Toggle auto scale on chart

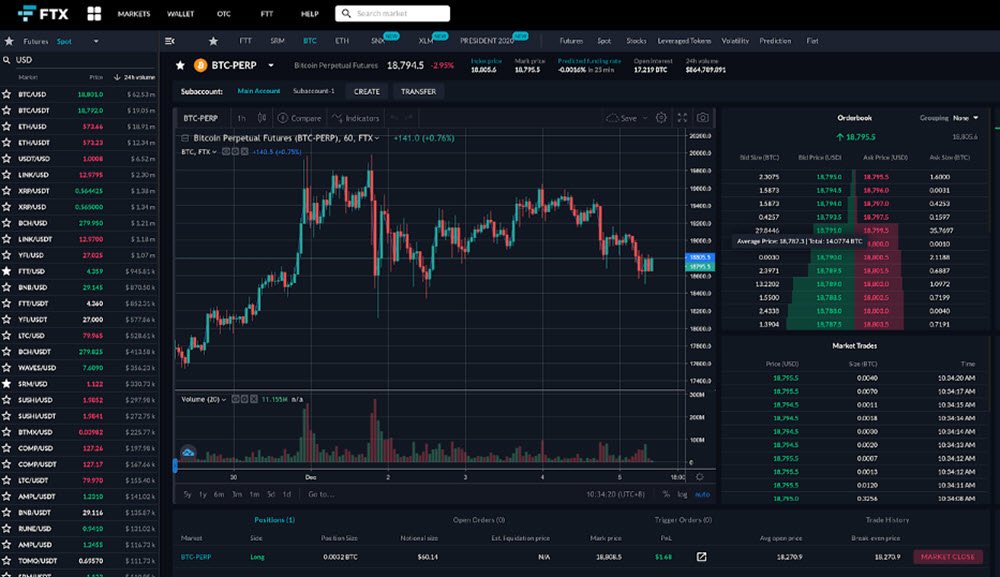click(702, 494)
